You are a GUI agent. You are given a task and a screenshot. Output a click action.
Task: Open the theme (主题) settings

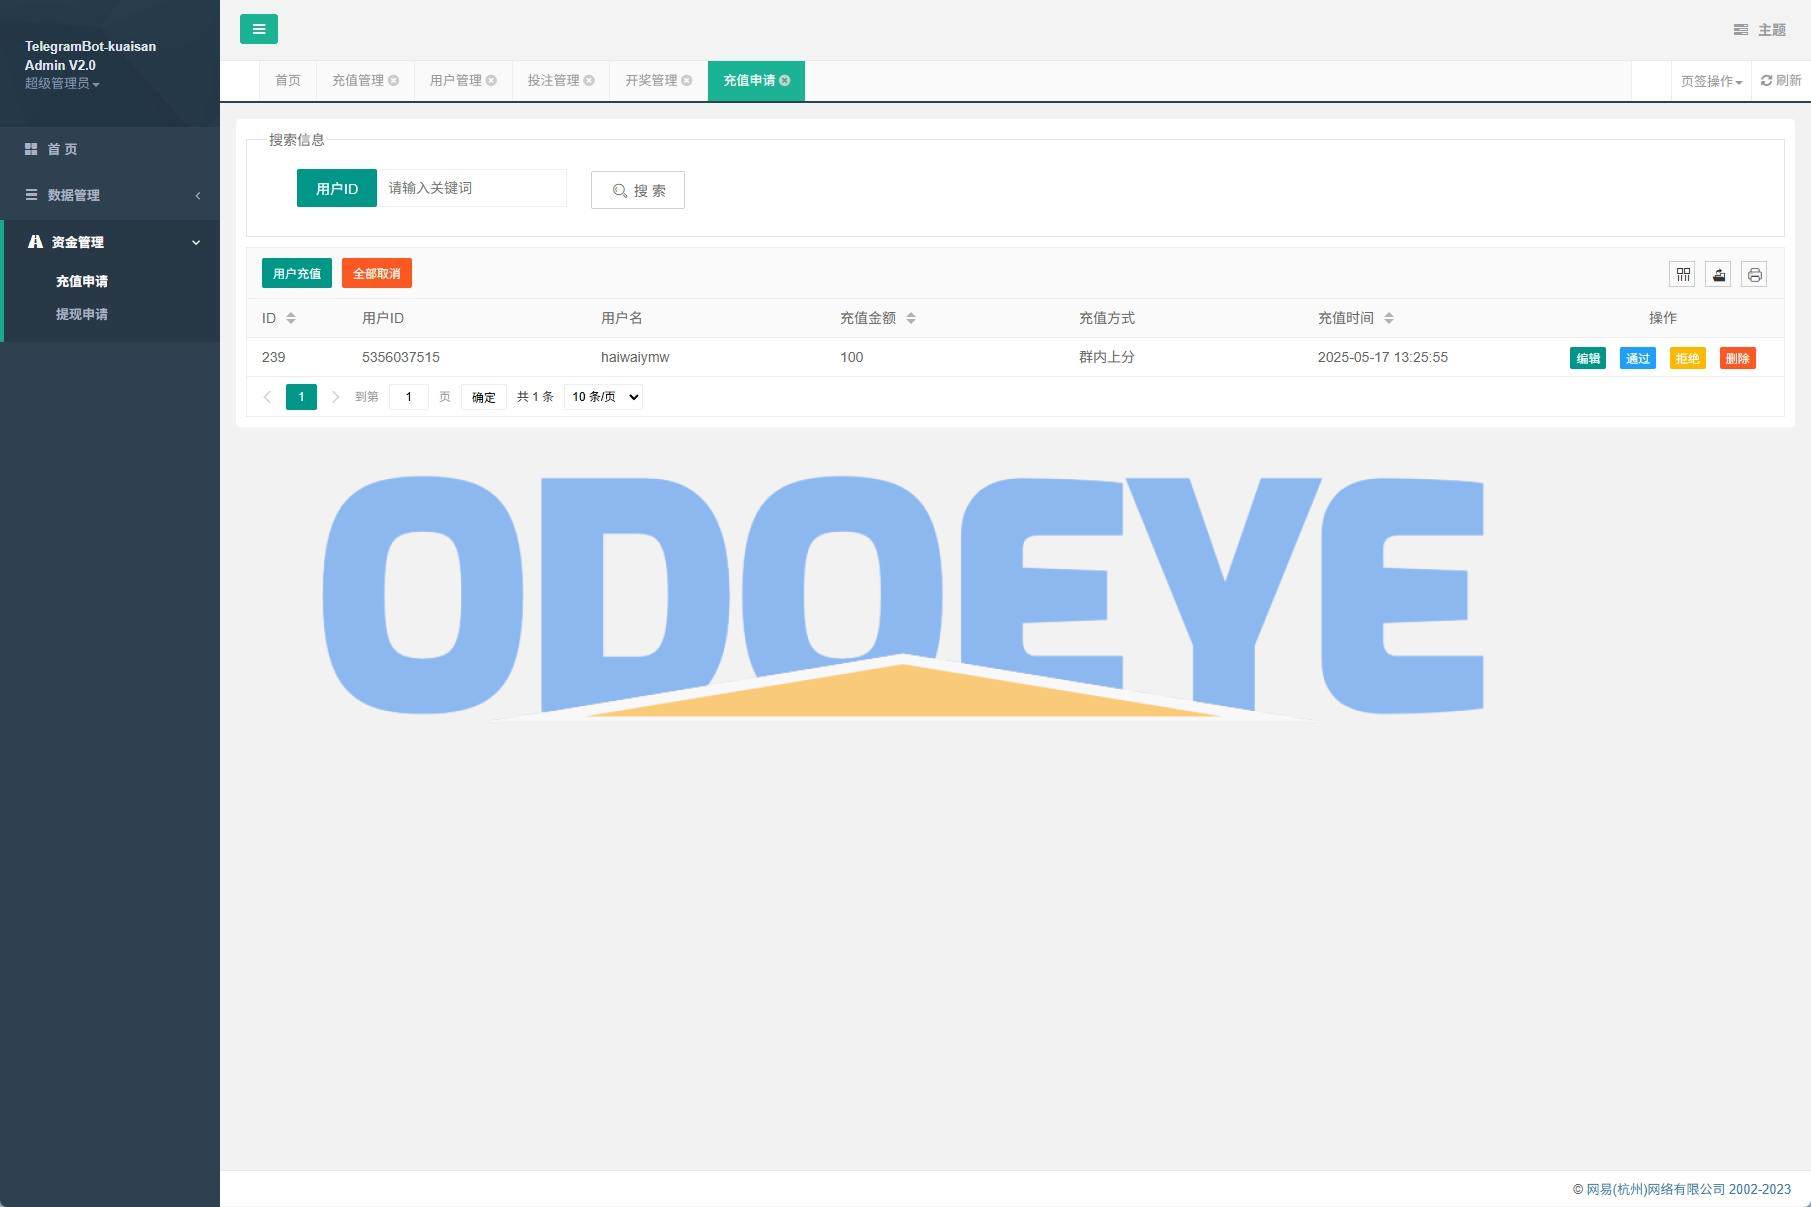[x=1760, y=30]
